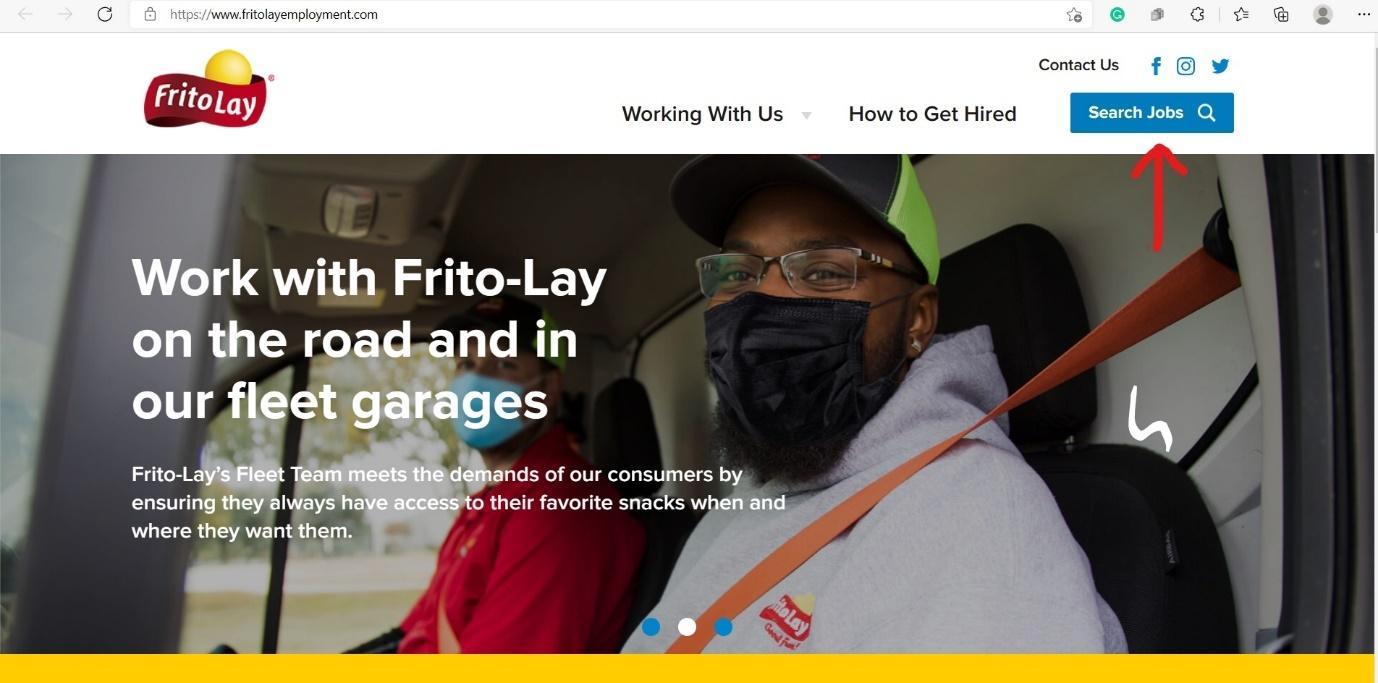Open browser Settings and more menu
Screen dimensions: 1378x683
[x=1364, y=14]
